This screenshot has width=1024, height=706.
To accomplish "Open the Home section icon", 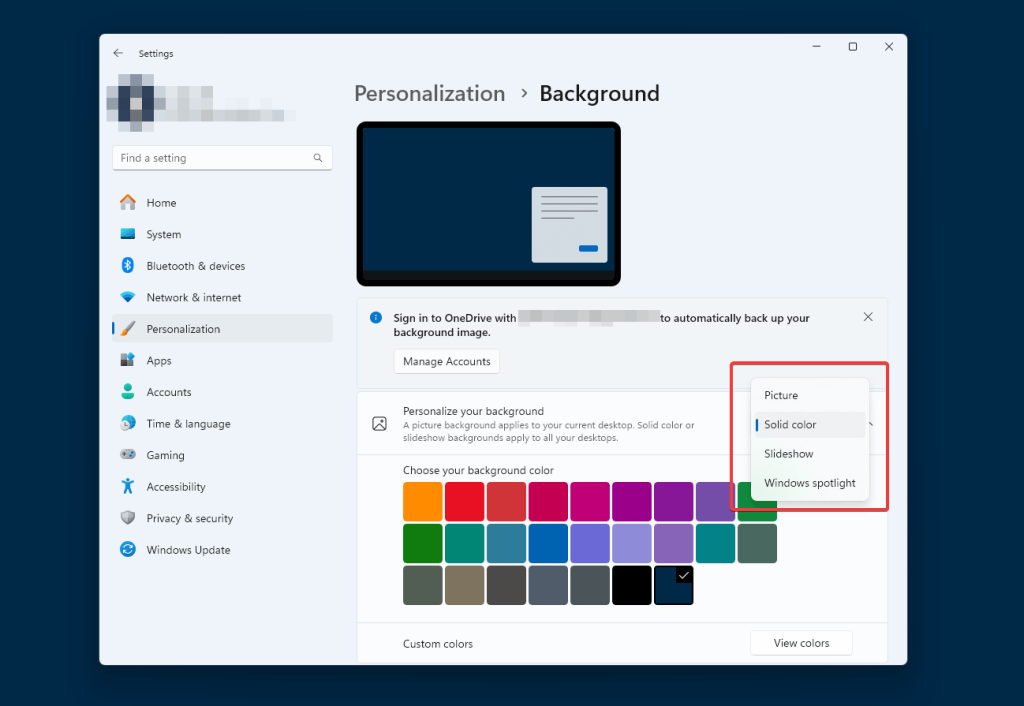I will pos(130,202).
